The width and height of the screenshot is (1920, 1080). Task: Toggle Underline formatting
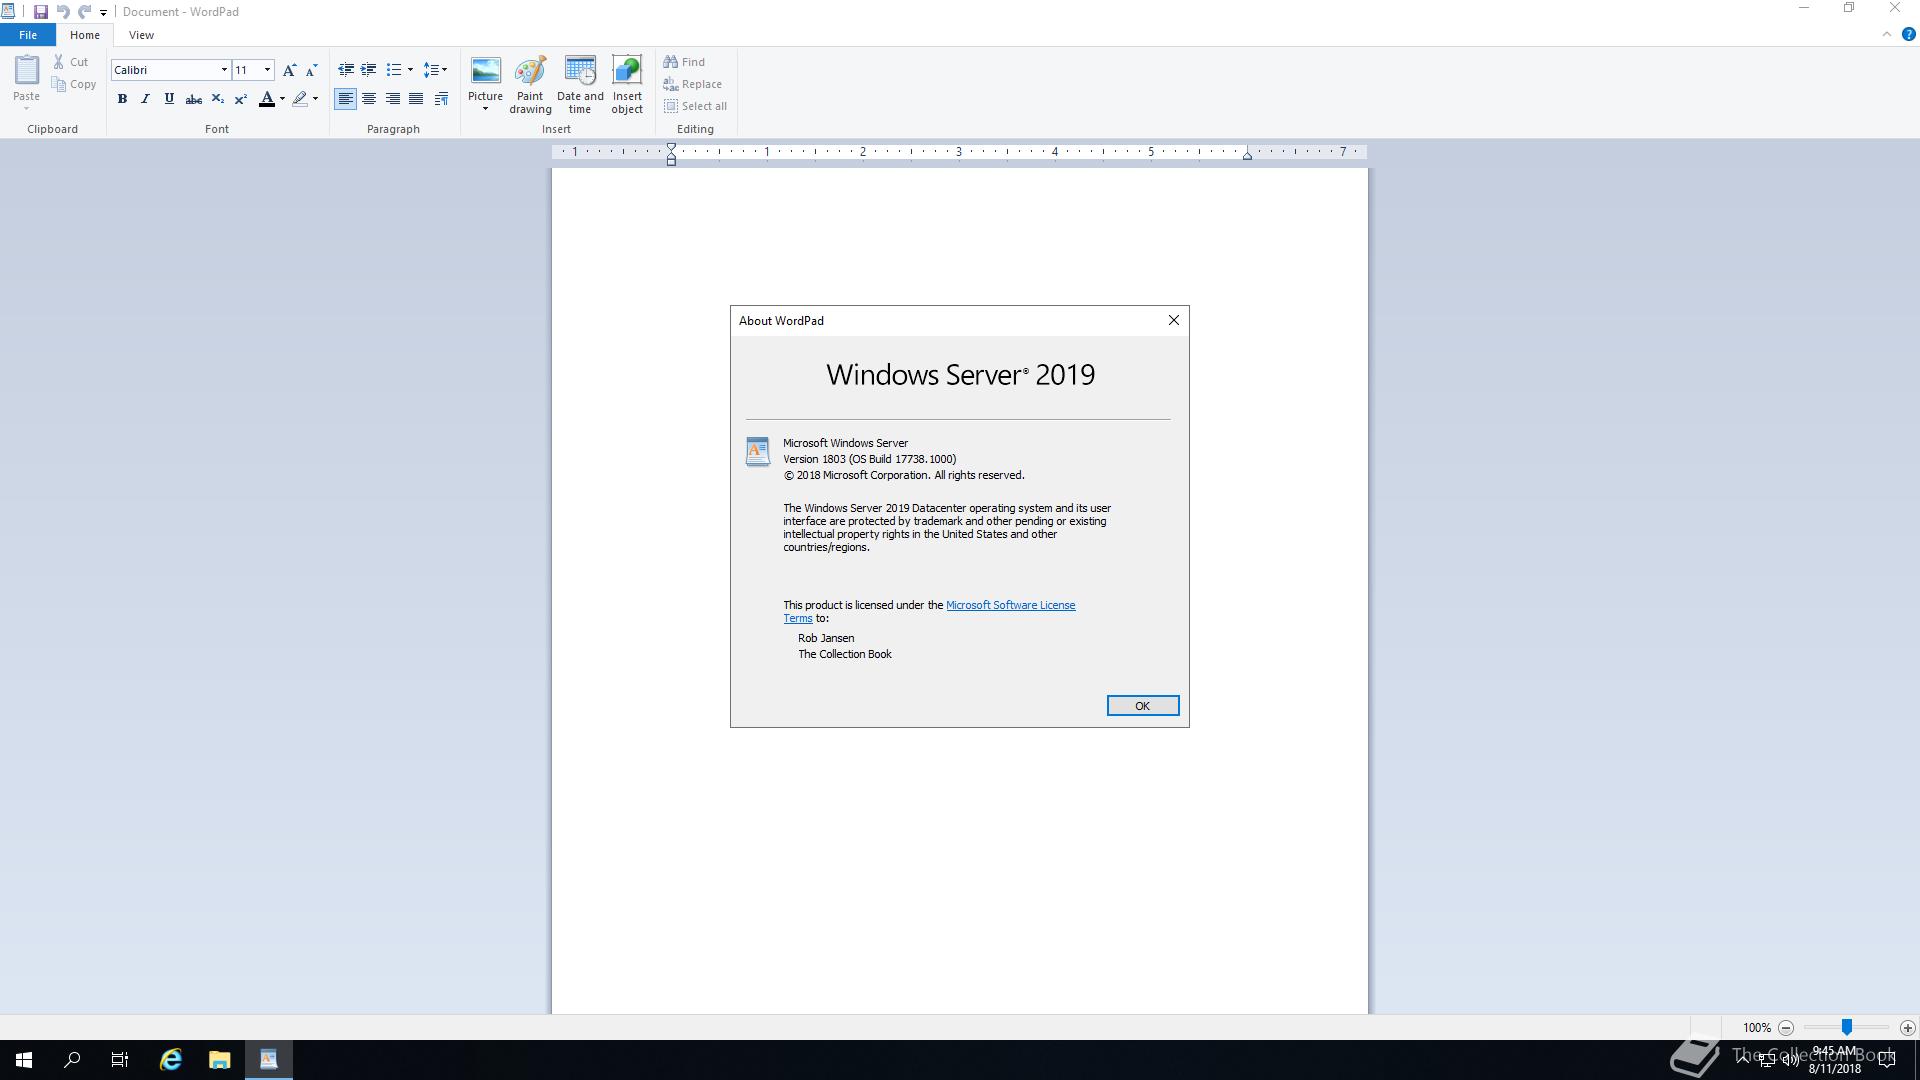click(169, 99)
